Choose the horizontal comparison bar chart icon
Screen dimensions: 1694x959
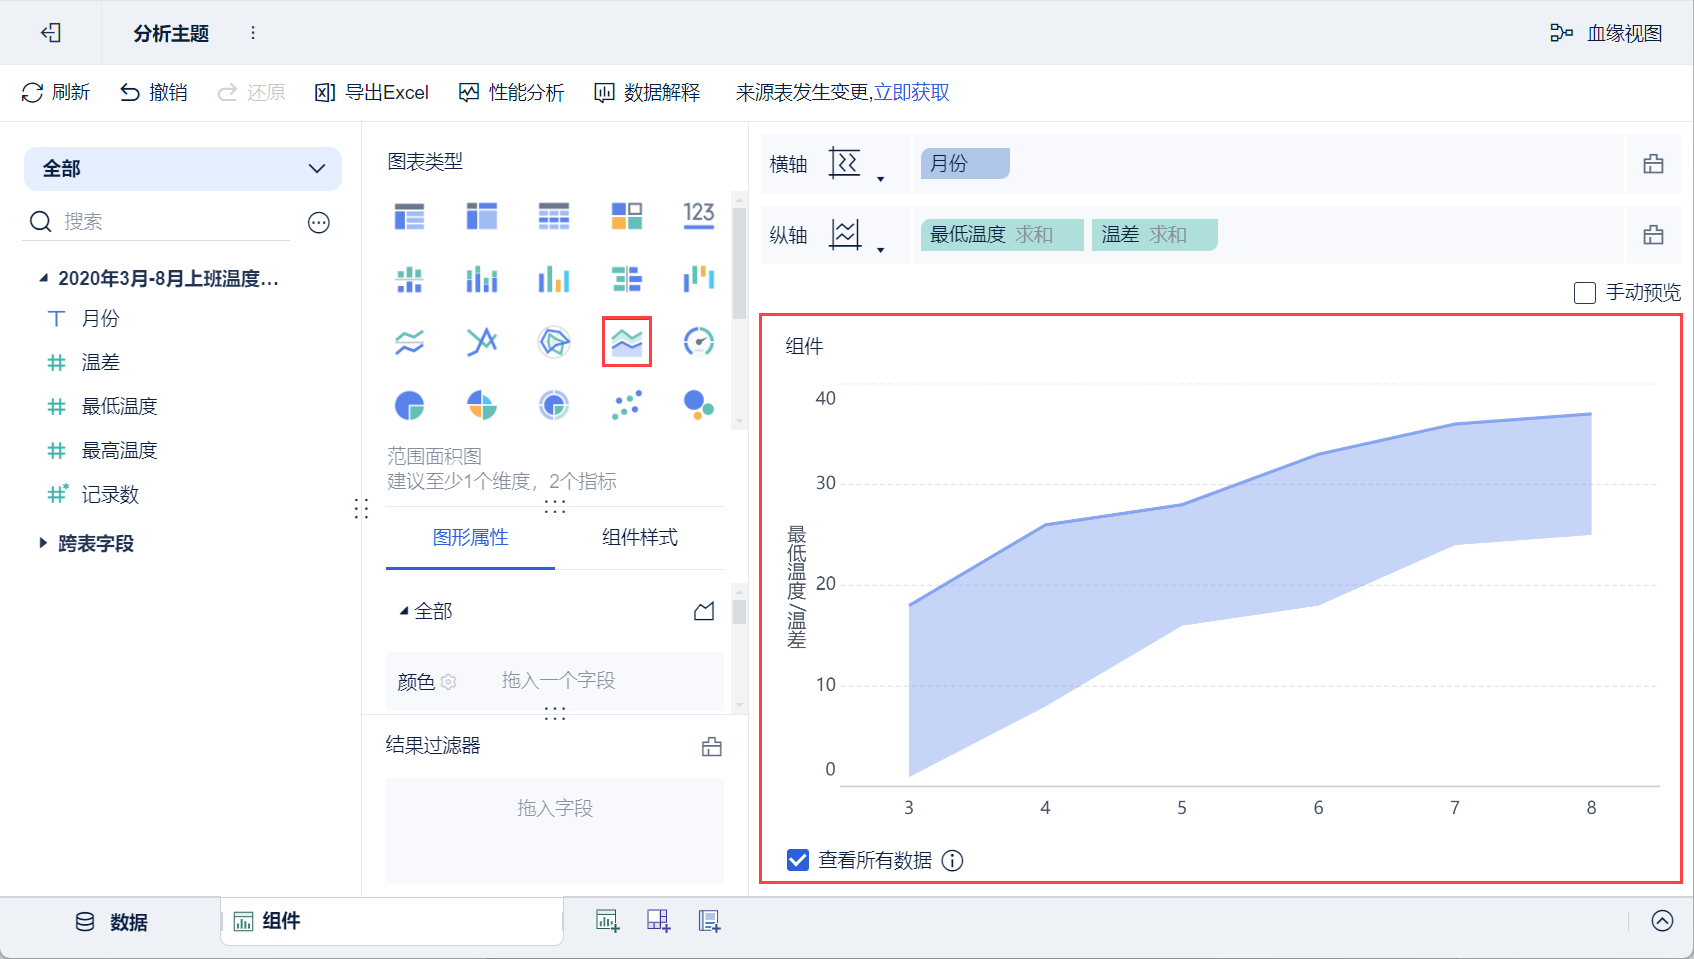[627, 279]
